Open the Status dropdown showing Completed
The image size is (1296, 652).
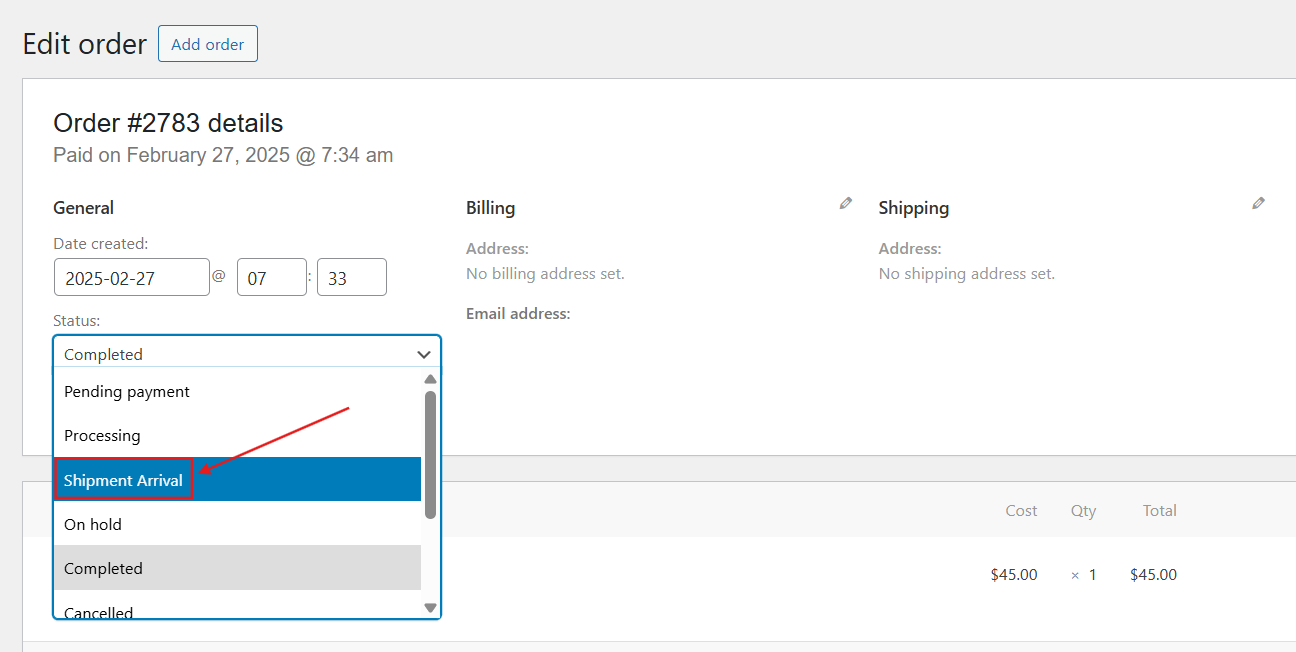pyautogui.click(x=247, y=354)
